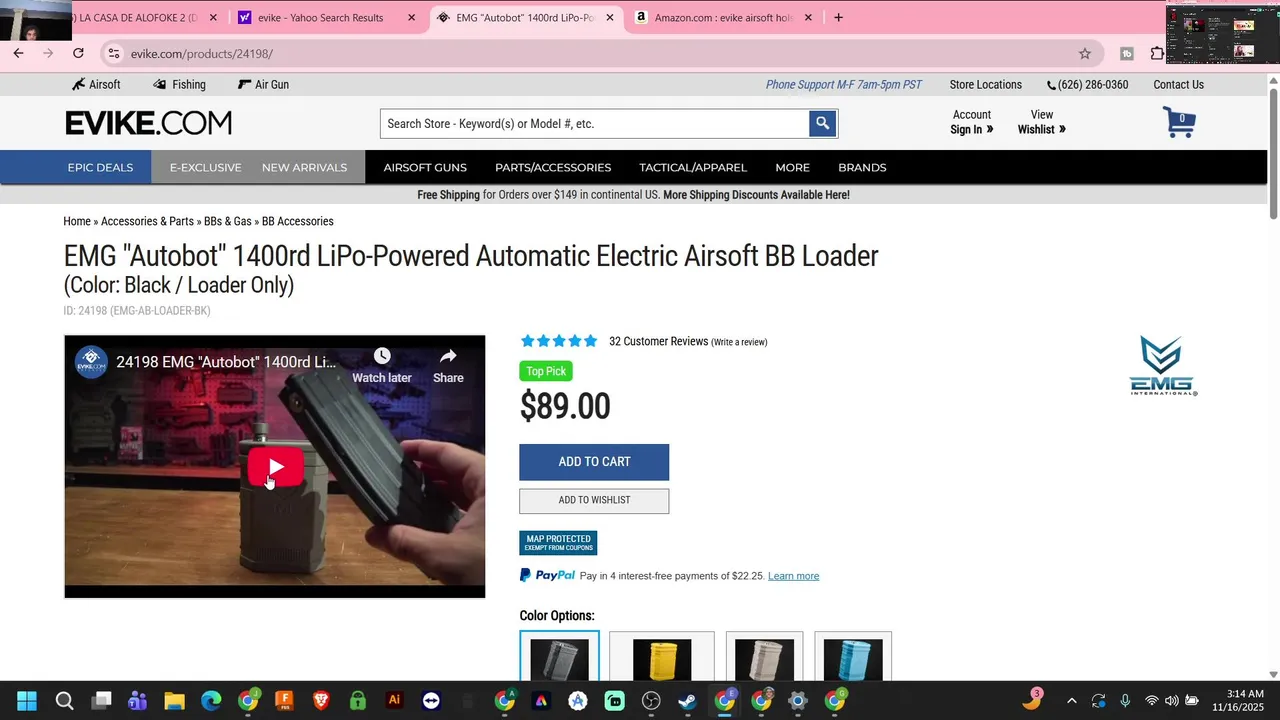1280x720 pixels.
Task: Switch to the Amazon evike airsoft tab
Action: (722, 17)
